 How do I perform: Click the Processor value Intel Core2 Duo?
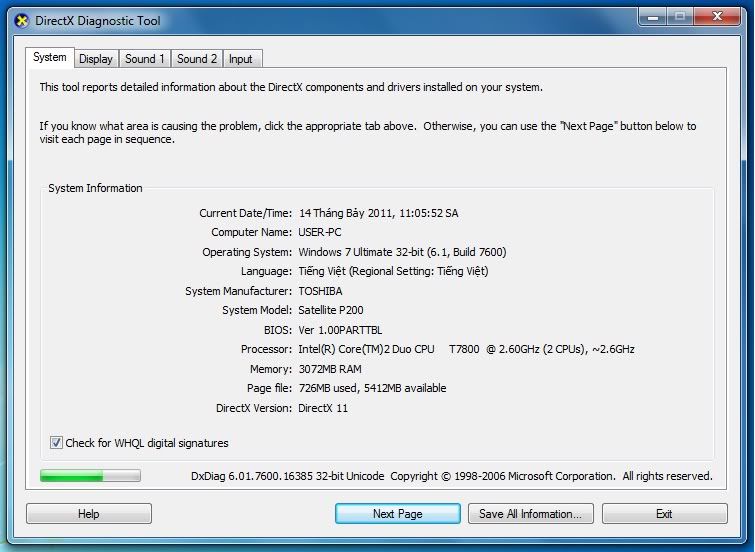[466, 349]
